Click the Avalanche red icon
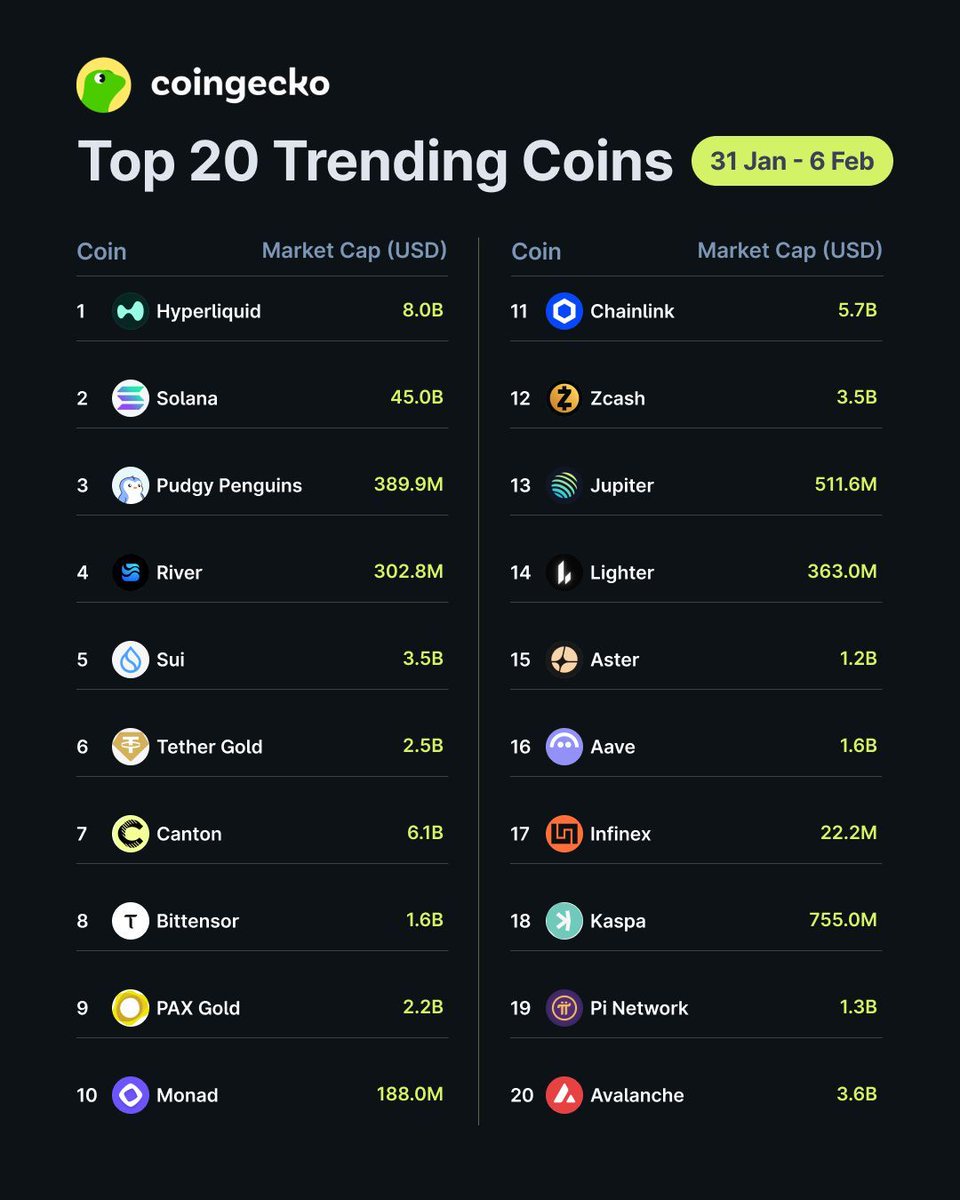The width and height of the screenshot is (960, 1200). [564, 1095]
